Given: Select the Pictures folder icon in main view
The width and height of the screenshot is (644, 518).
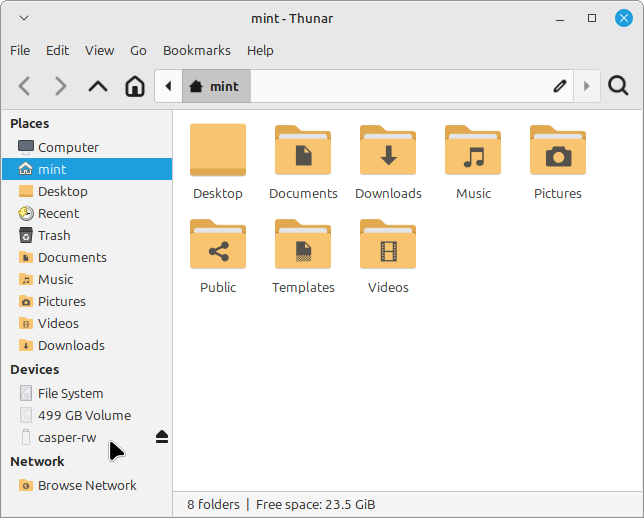Looking at the screenshot, I should [x=558, y=150].
